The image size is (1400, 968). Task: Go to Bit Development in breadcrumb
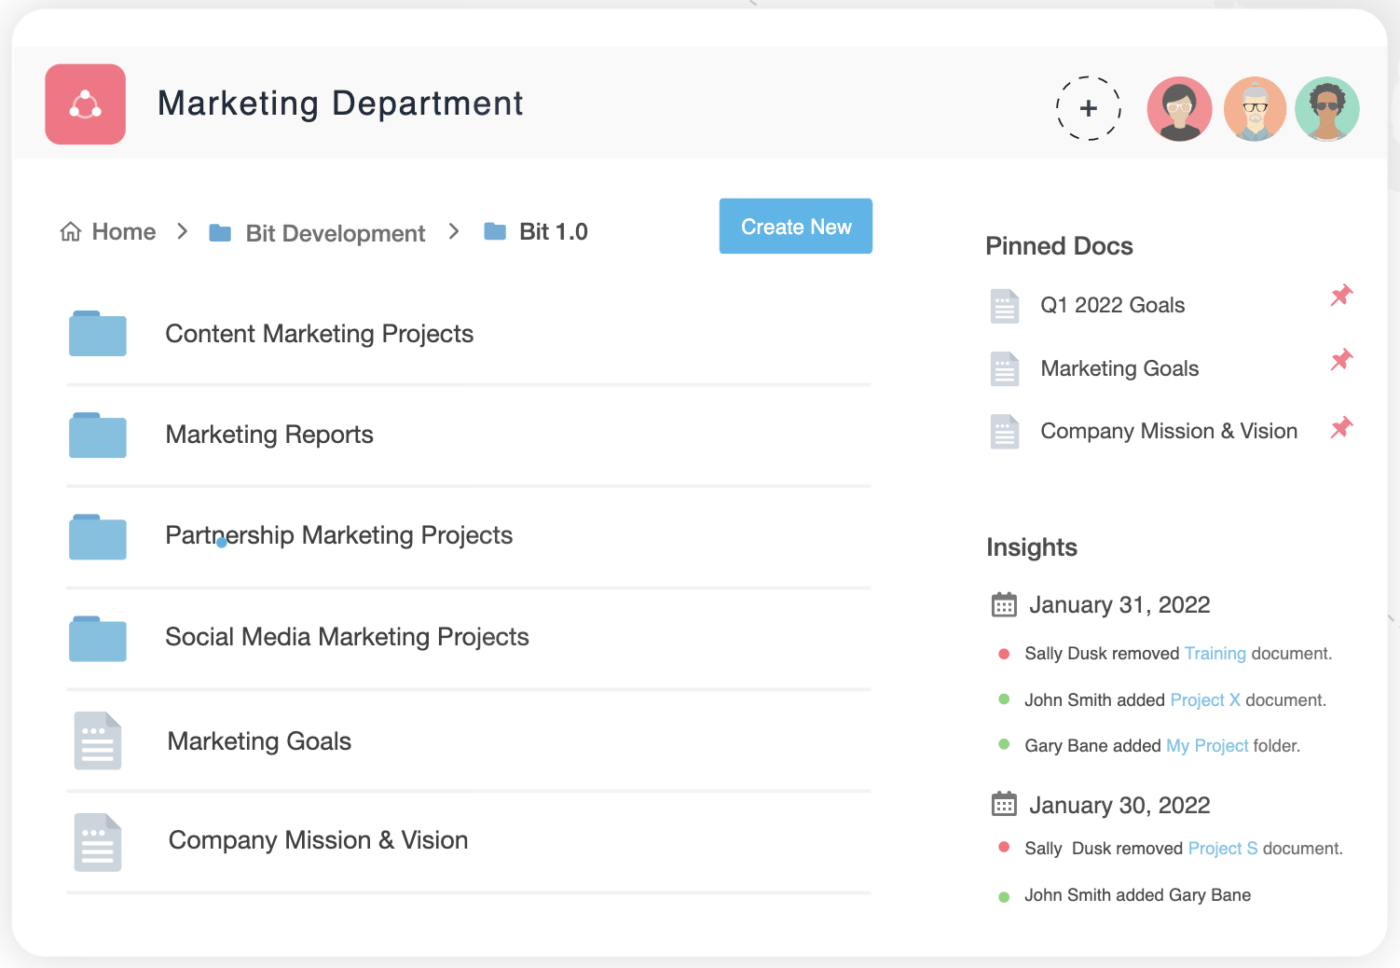pos(334,233)
